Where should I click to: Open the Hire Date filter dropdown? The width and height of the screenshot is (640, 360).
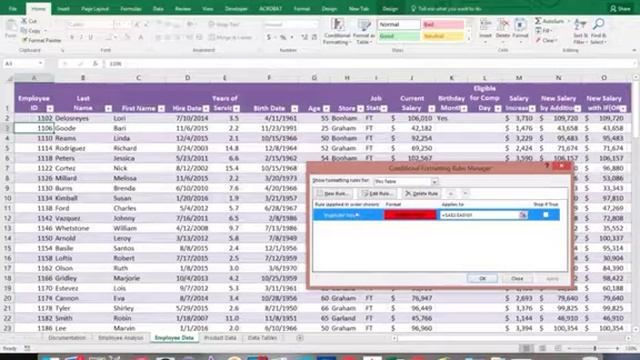(206, 109)
